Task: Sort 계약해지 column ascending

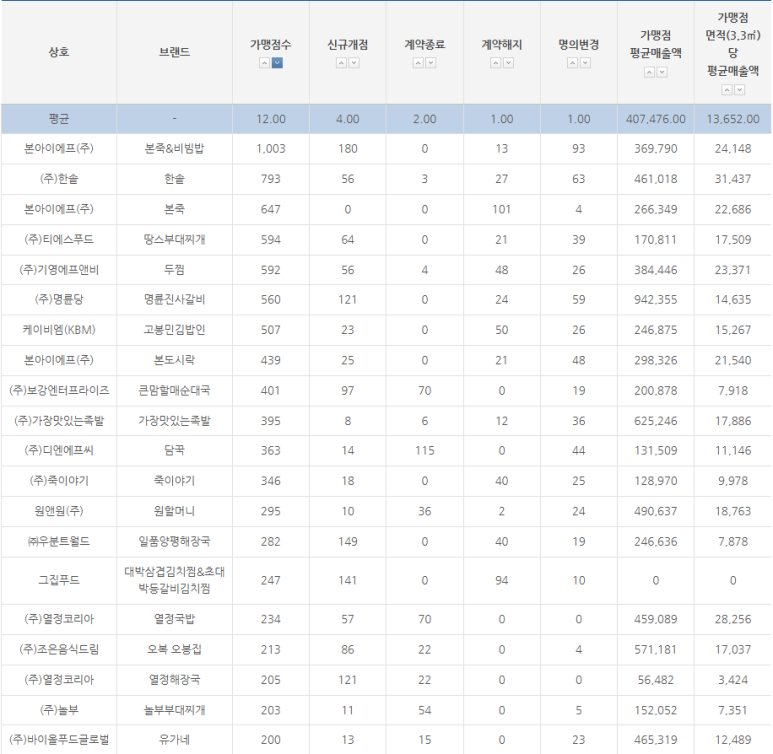Action: click(x=495, y=63)
